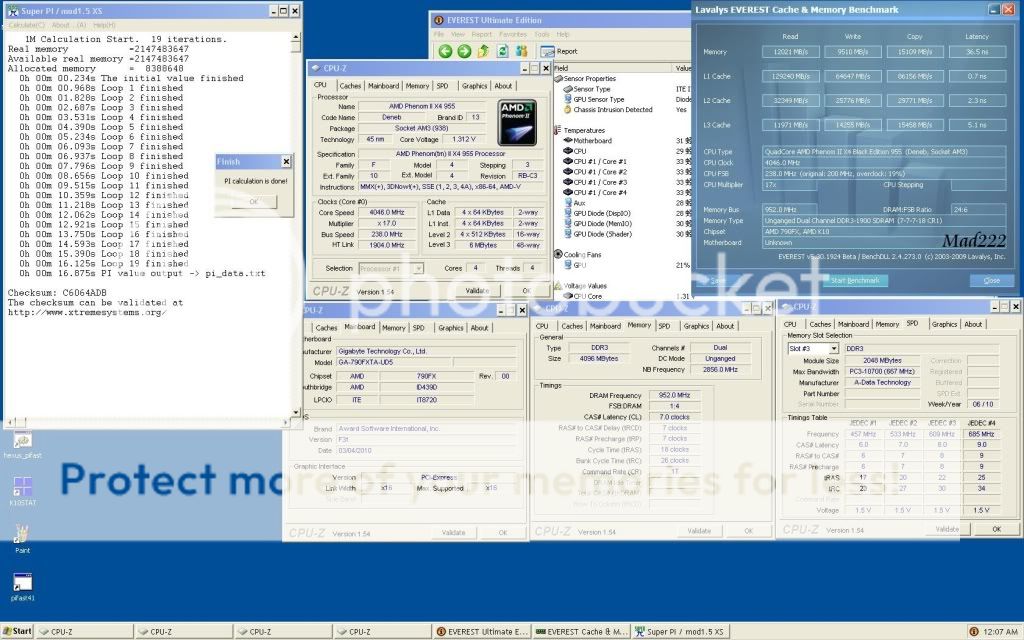Bring up Super PI from the taskbar
This screenshot has height=640, width=1024.
(680, 632)
